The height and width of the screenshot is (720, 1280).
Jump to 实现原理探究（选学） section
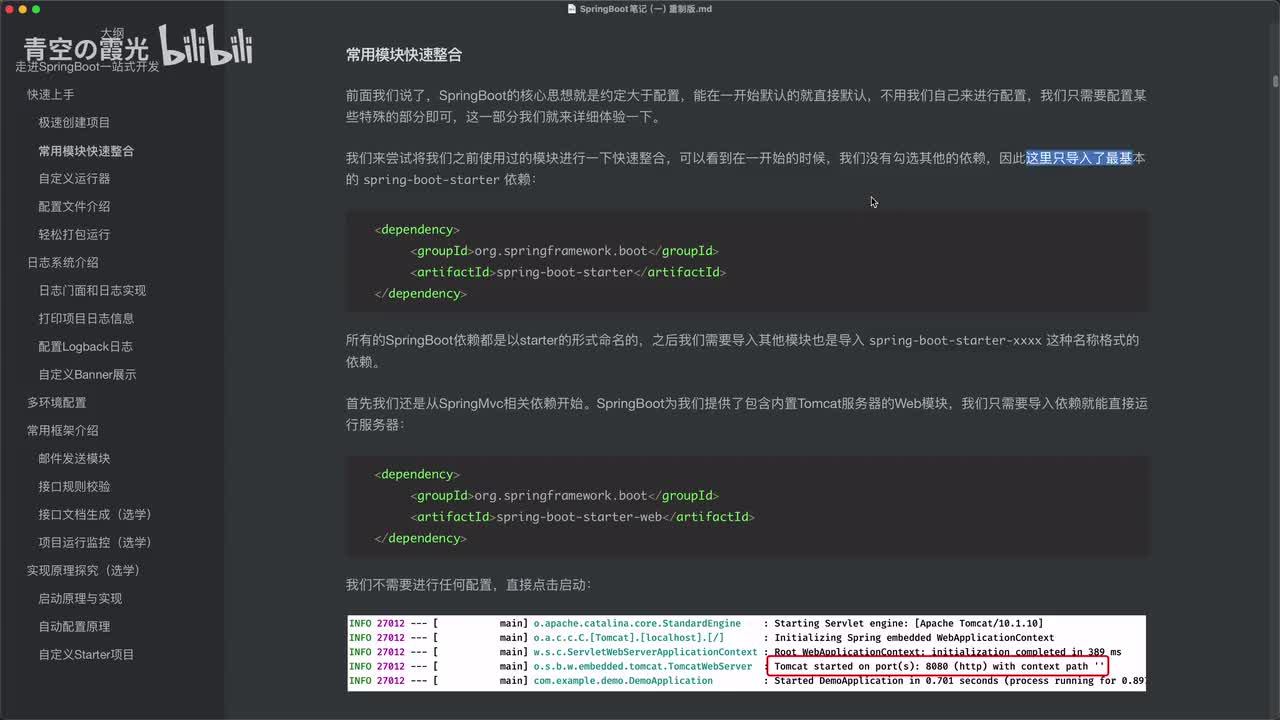point(84,571)
